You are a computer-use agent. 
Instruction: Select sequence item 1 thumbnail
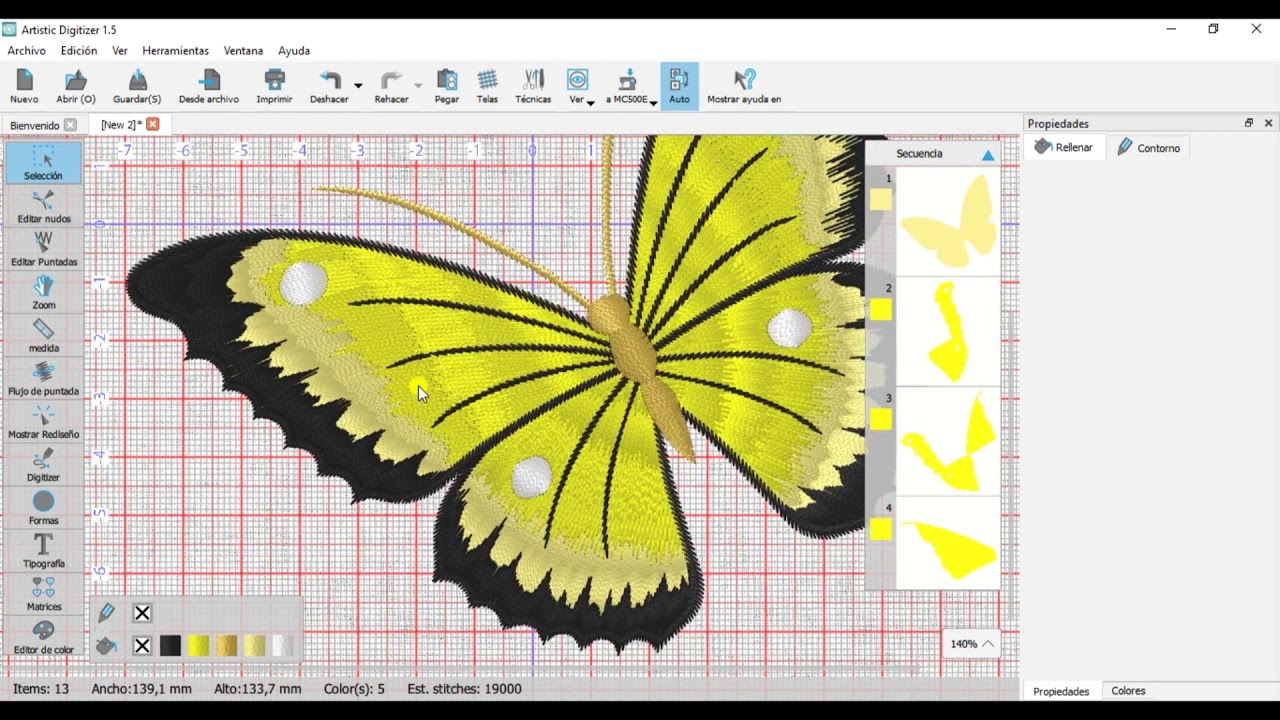[x=948, y=221]
